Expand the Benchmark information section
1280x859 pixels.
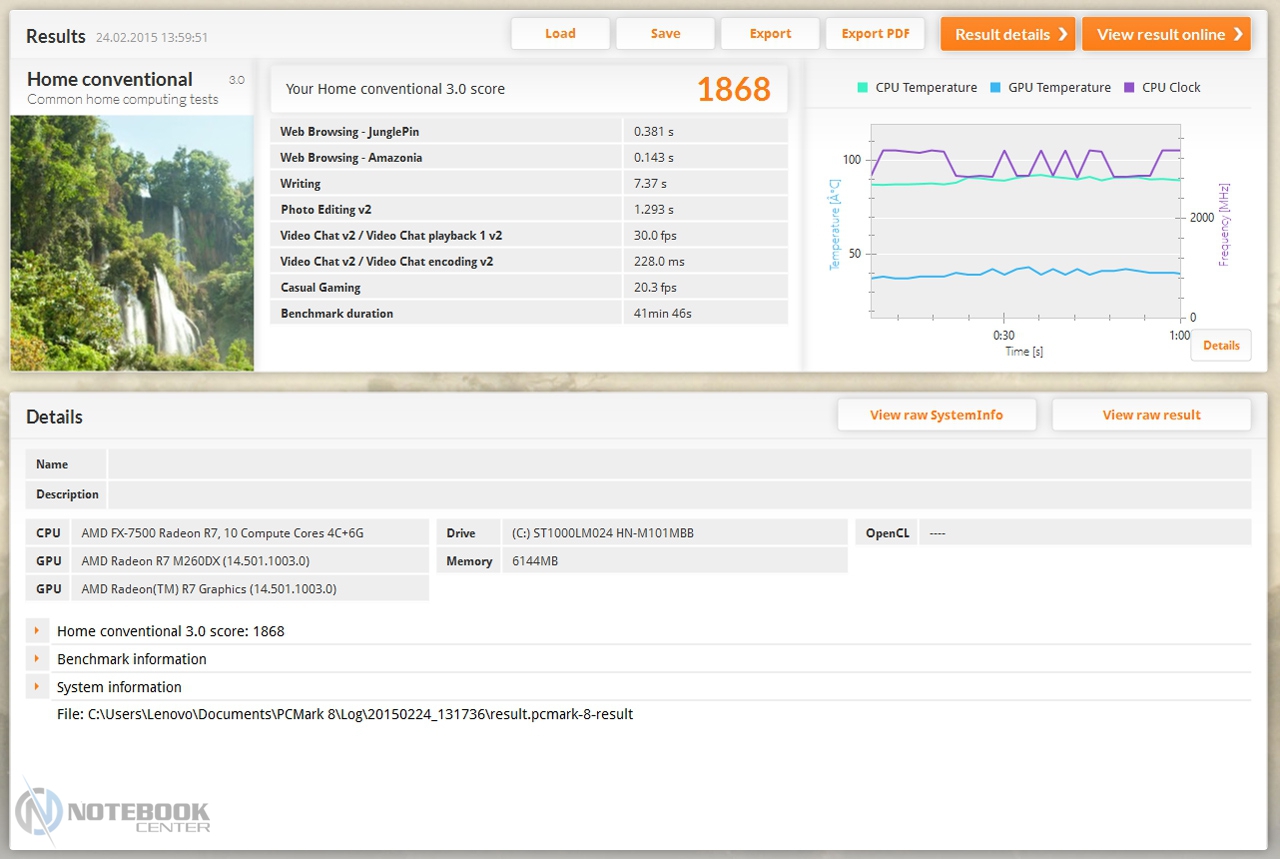click(37, 659)
